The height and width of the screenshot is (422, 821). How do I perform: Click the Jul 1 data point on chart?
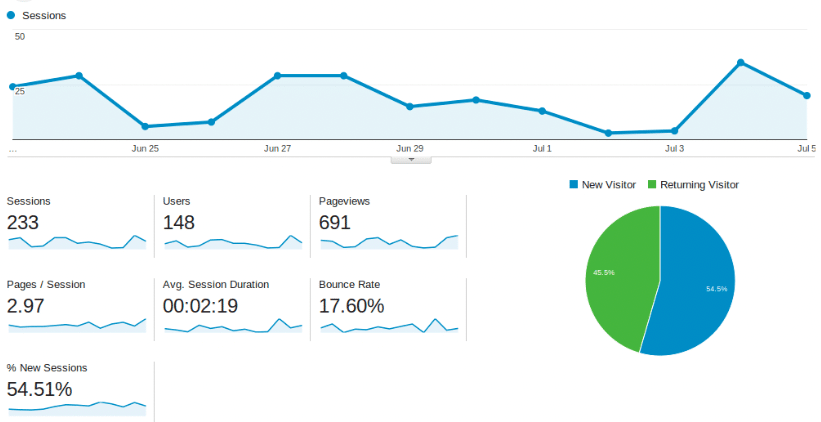(542, 111)
